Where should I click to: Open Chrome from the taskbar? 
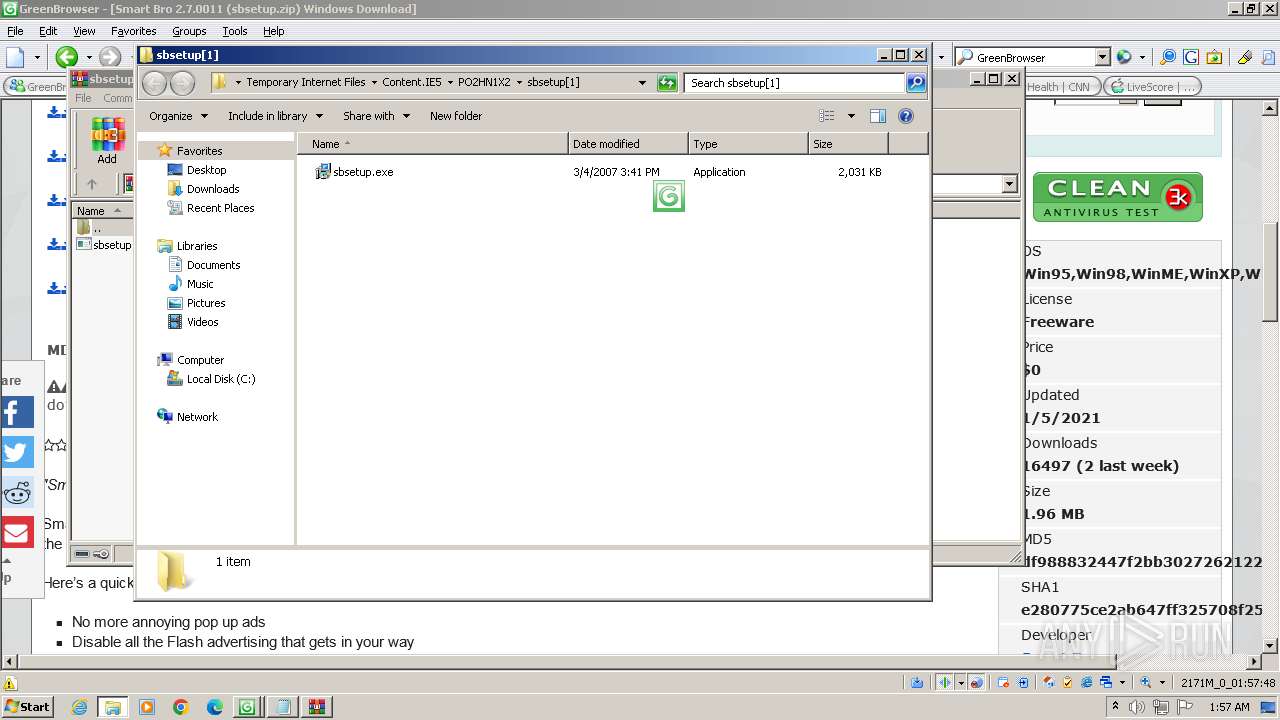181,707
